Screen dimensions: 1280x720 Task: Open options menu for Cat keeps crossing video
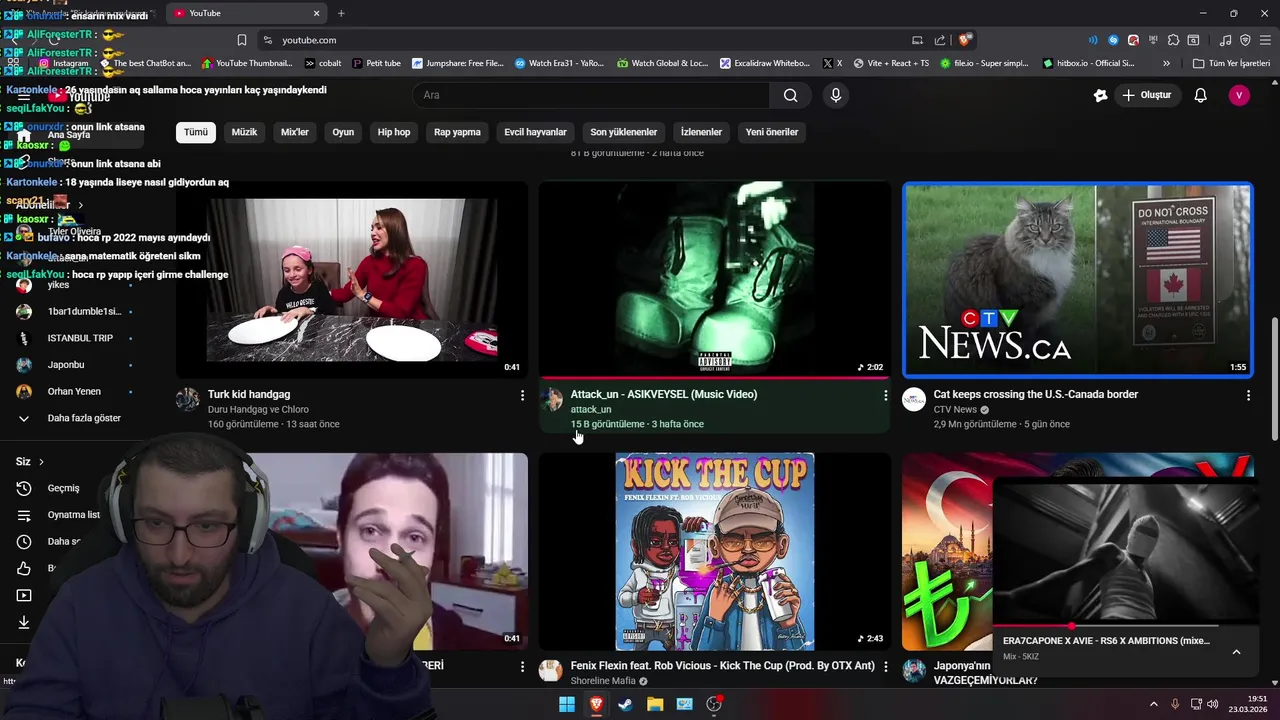tap(1248, 396)
